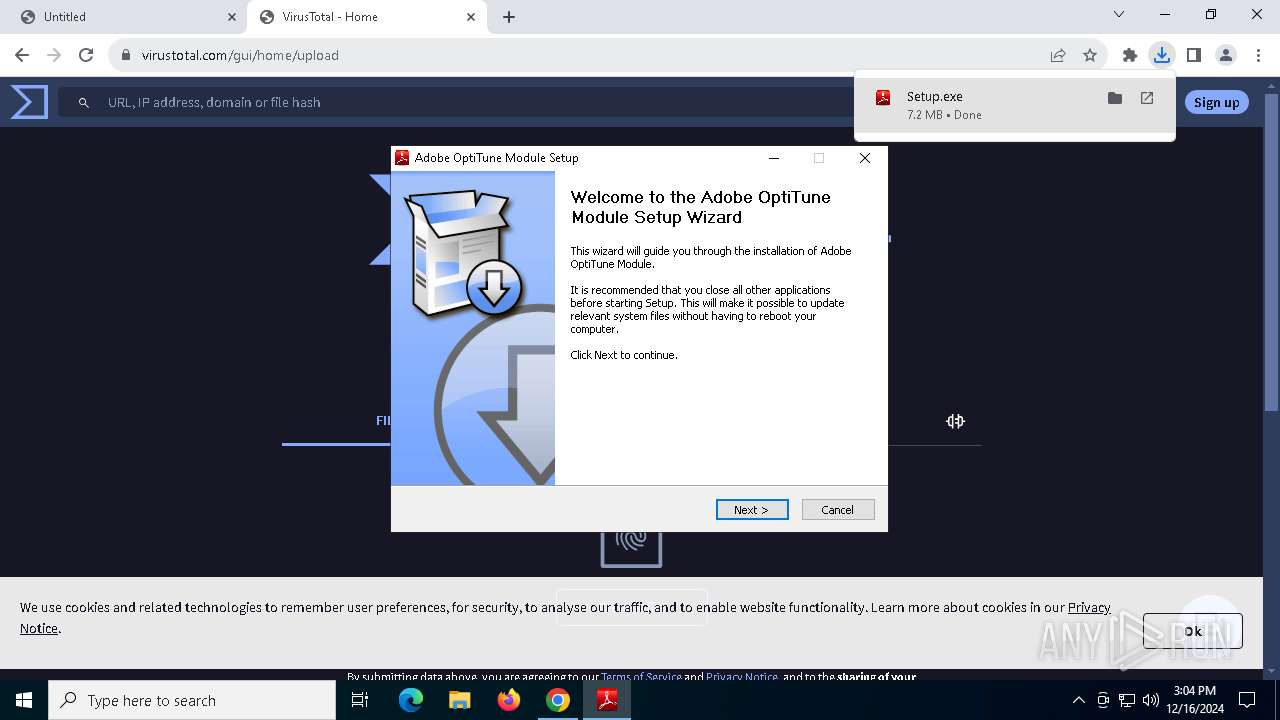
Task: Click the taskbar search box
Action: pyautogui.click(x=192, y=700)
